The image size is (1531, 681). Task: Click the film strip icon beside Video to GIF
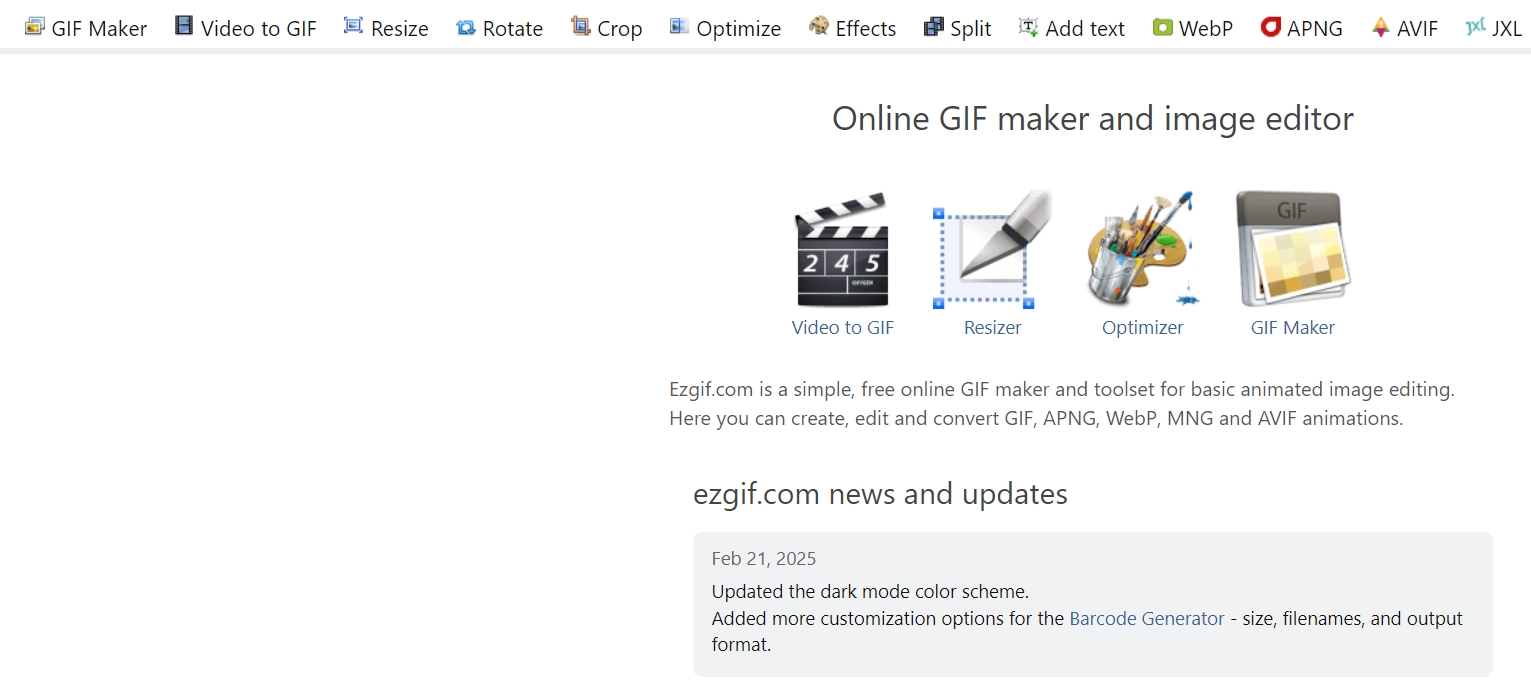184,26
